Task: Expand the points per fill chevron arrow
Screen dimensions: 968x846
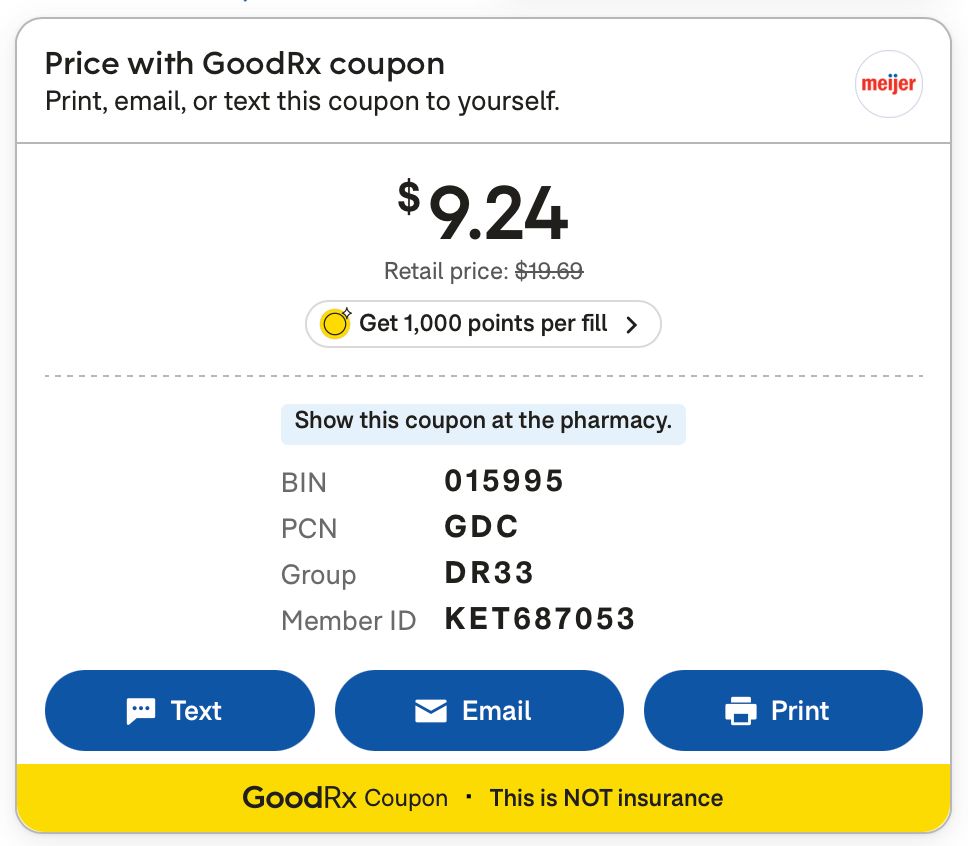Action: click(x=632, y=325)
